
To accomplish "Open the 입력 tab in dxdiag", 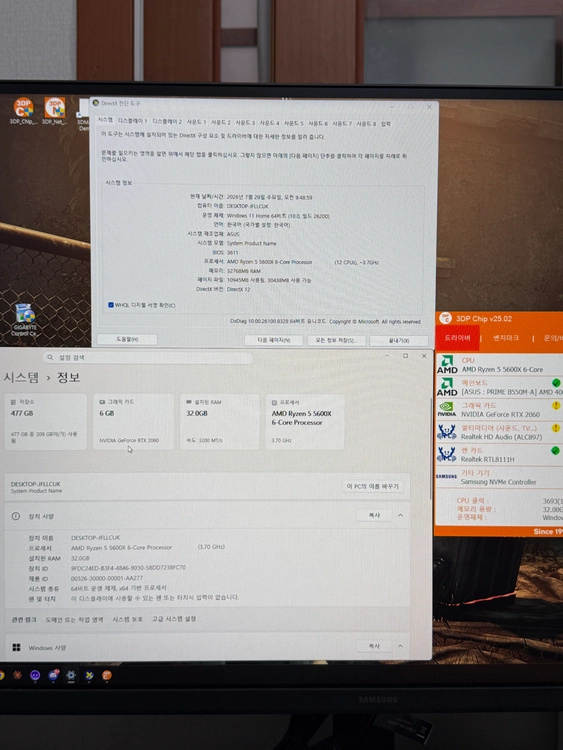I will click(386, 124).
